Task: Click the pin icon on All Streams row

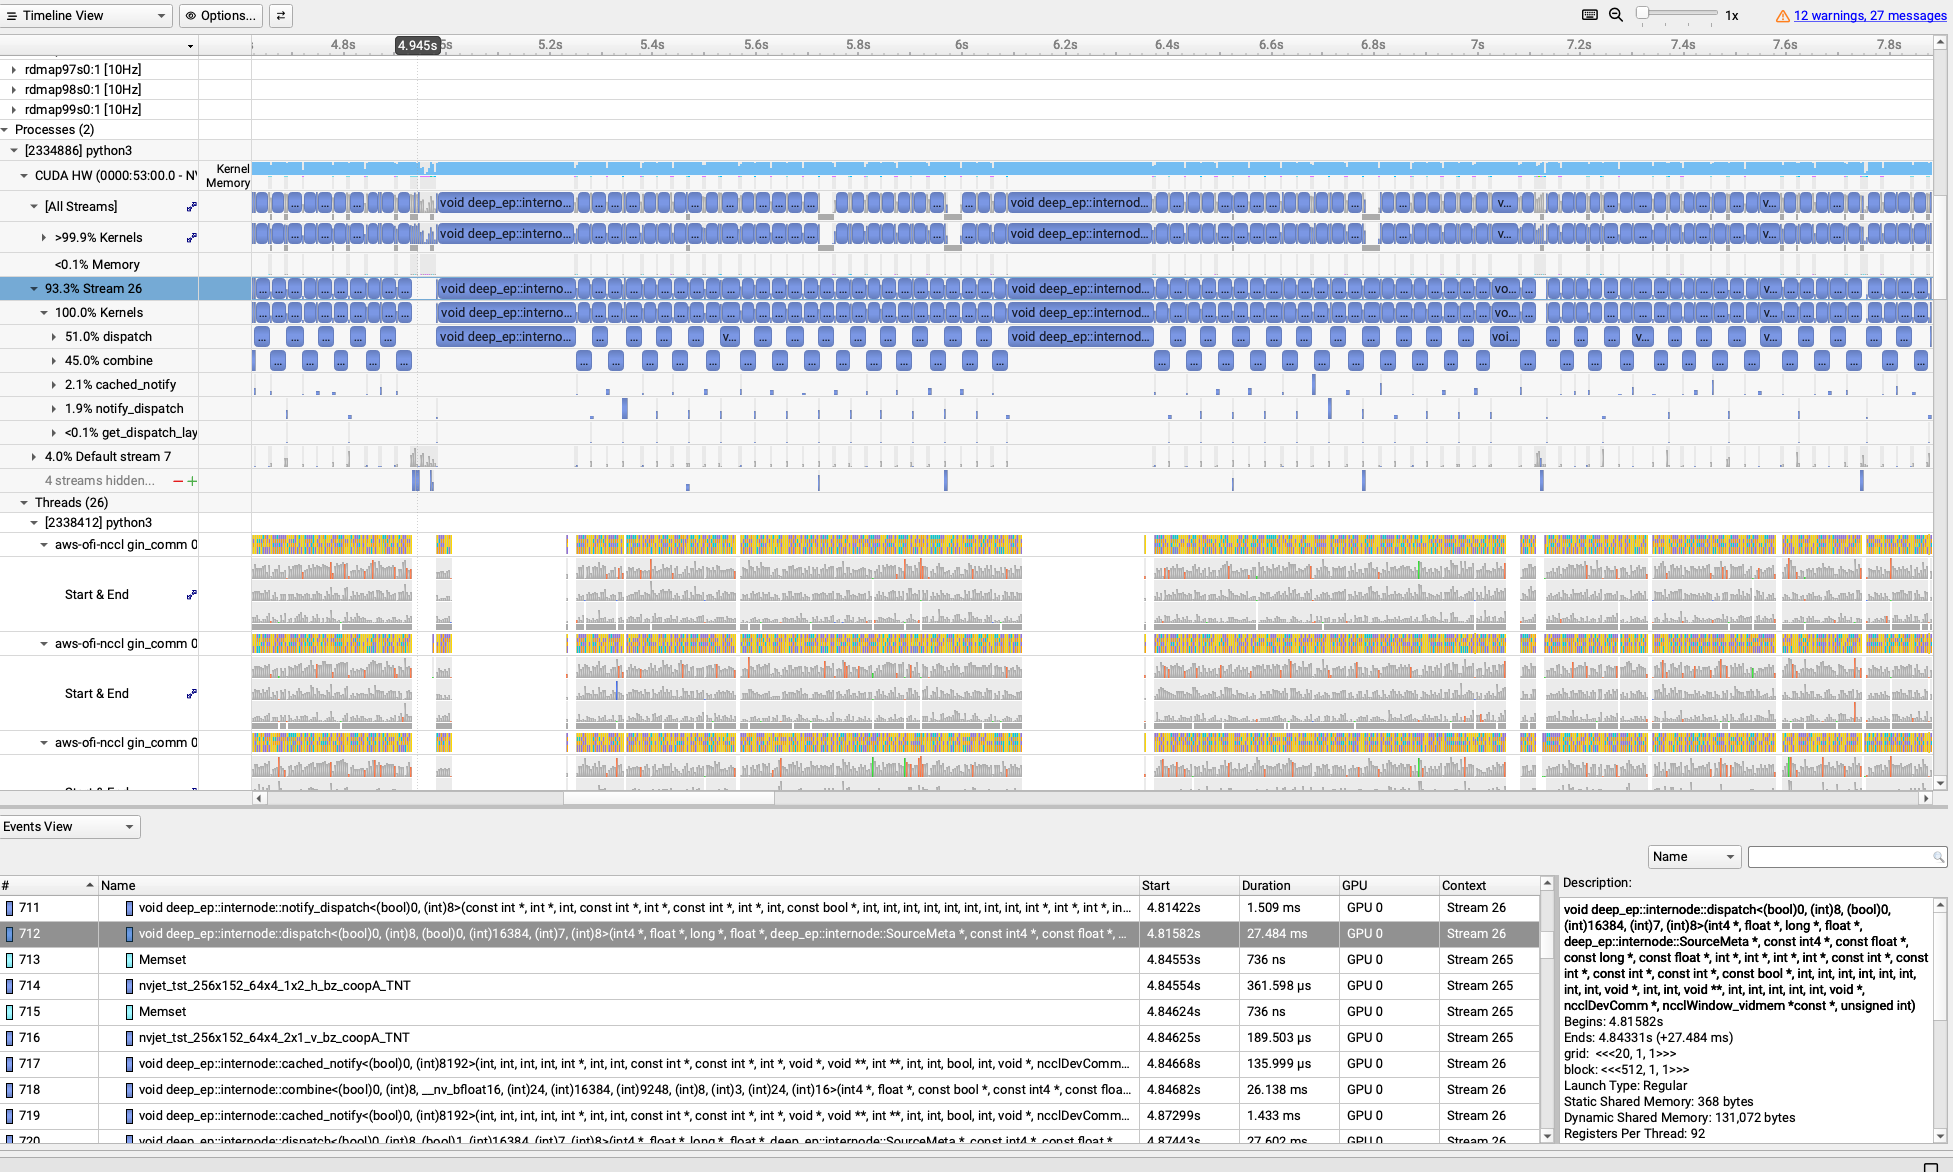Action: (191, 207)
